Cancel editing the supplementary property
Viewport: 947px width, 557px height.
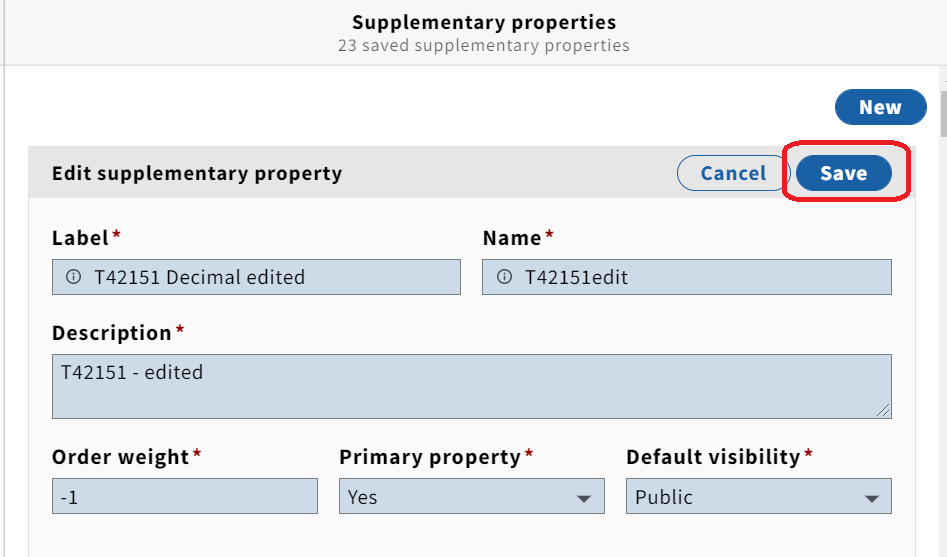[x=733, y=173]
